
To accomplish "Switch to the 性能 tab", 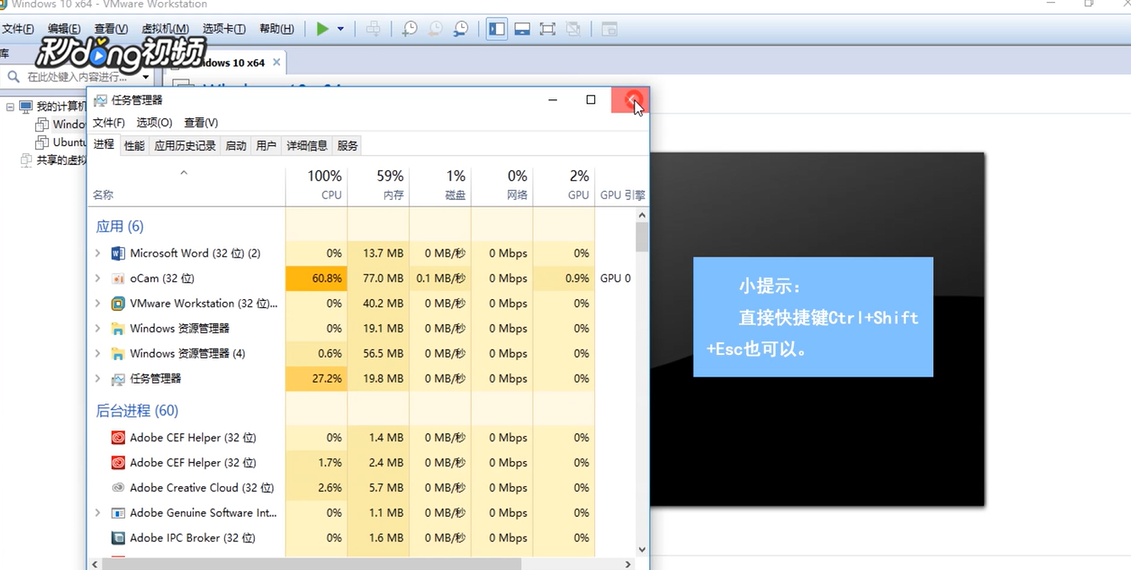I will [134, 146].
